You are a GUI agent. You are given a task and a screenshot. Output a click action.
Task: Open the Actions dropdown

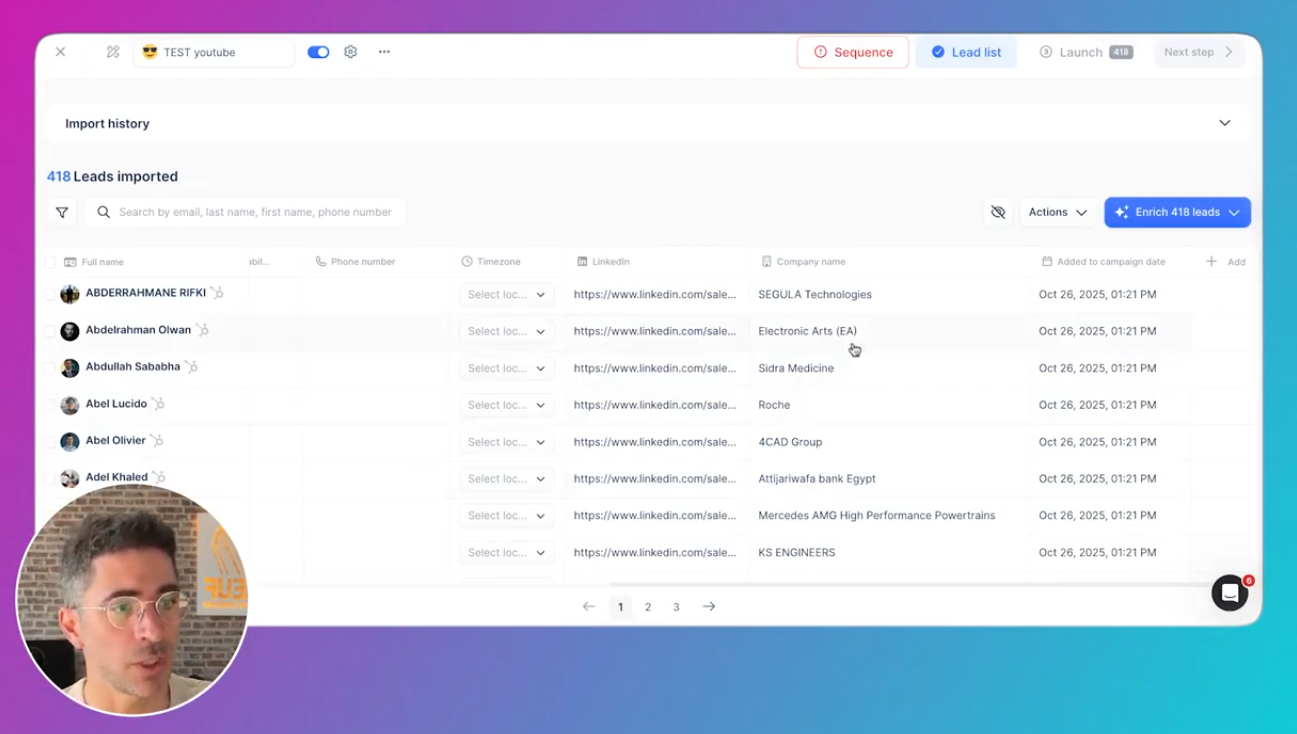point(1058,212)
